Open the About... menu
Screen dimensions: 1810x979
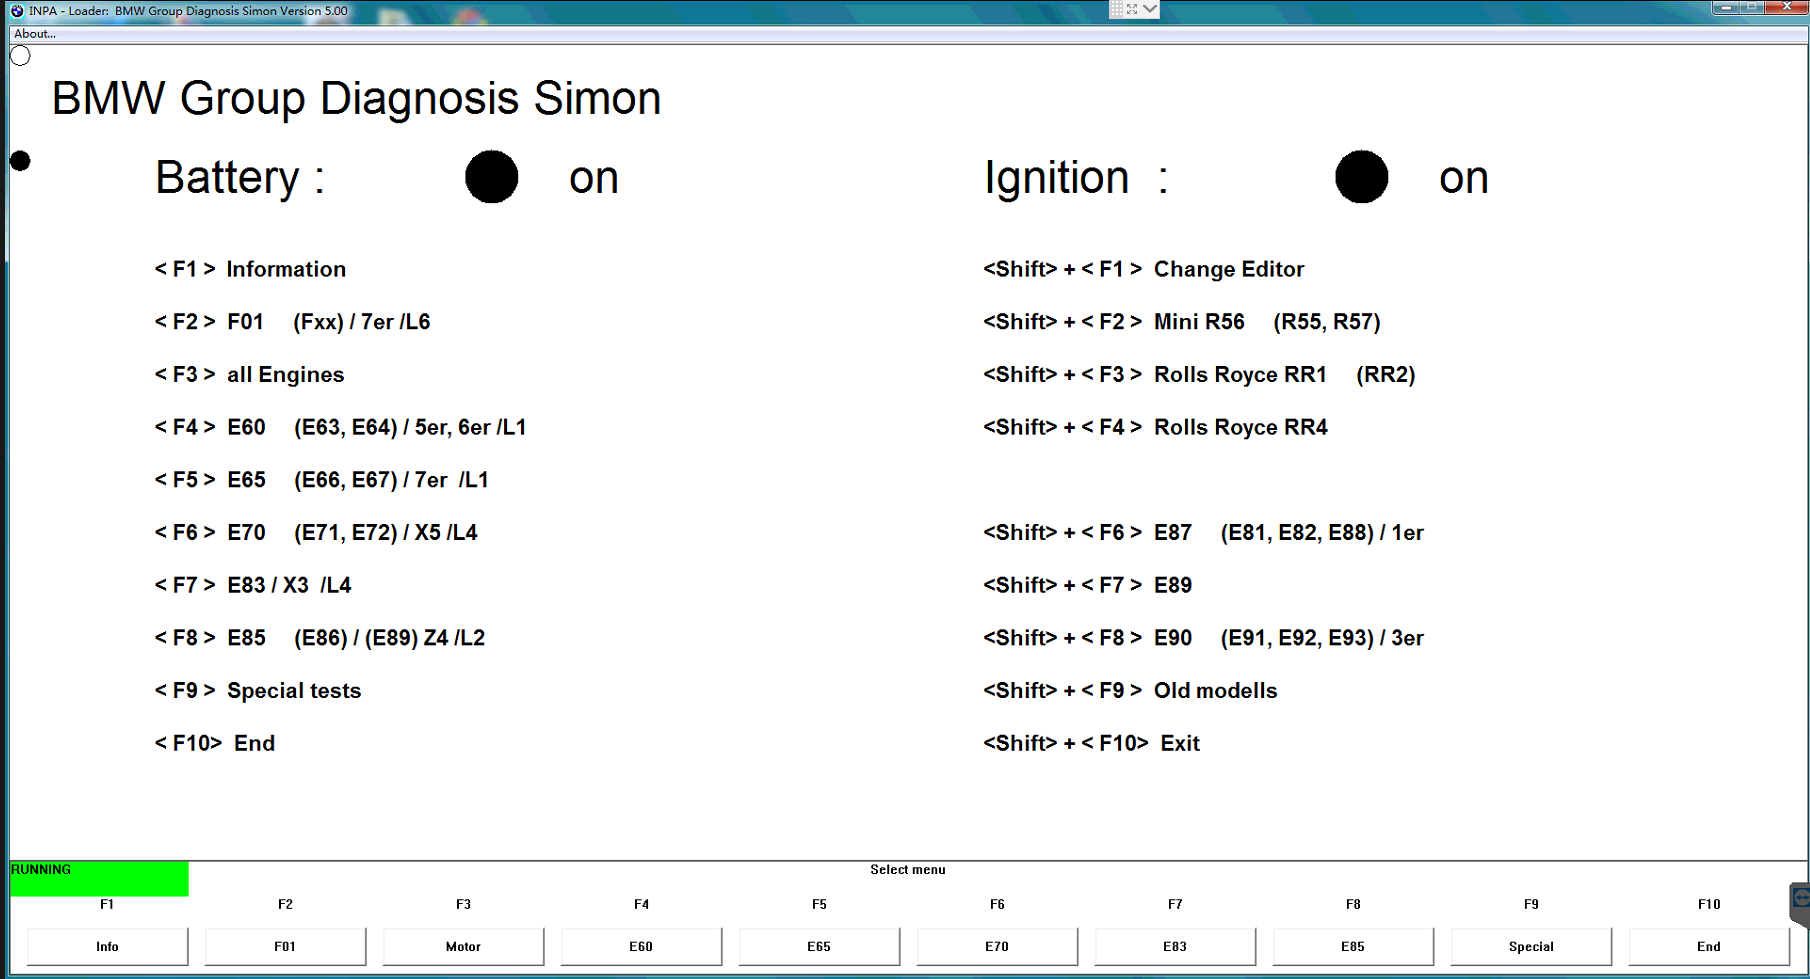click(x=35, y=34)
